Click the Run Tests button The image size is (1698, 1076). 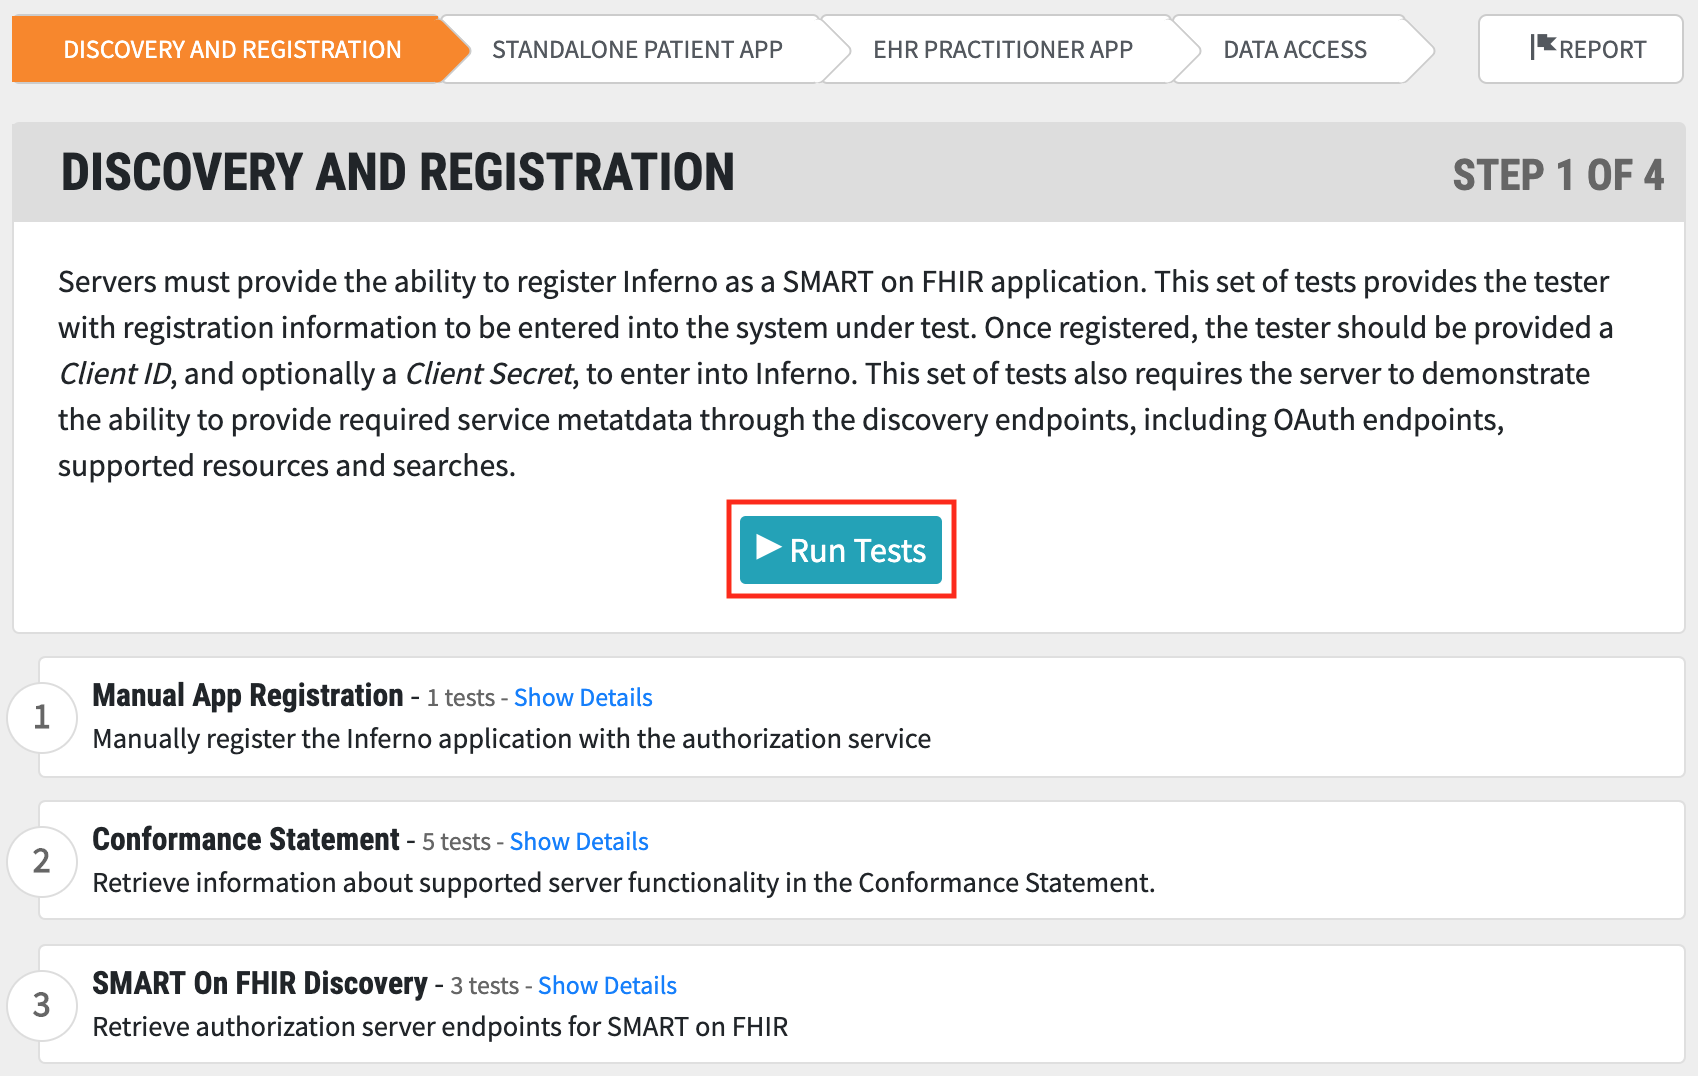841,550
